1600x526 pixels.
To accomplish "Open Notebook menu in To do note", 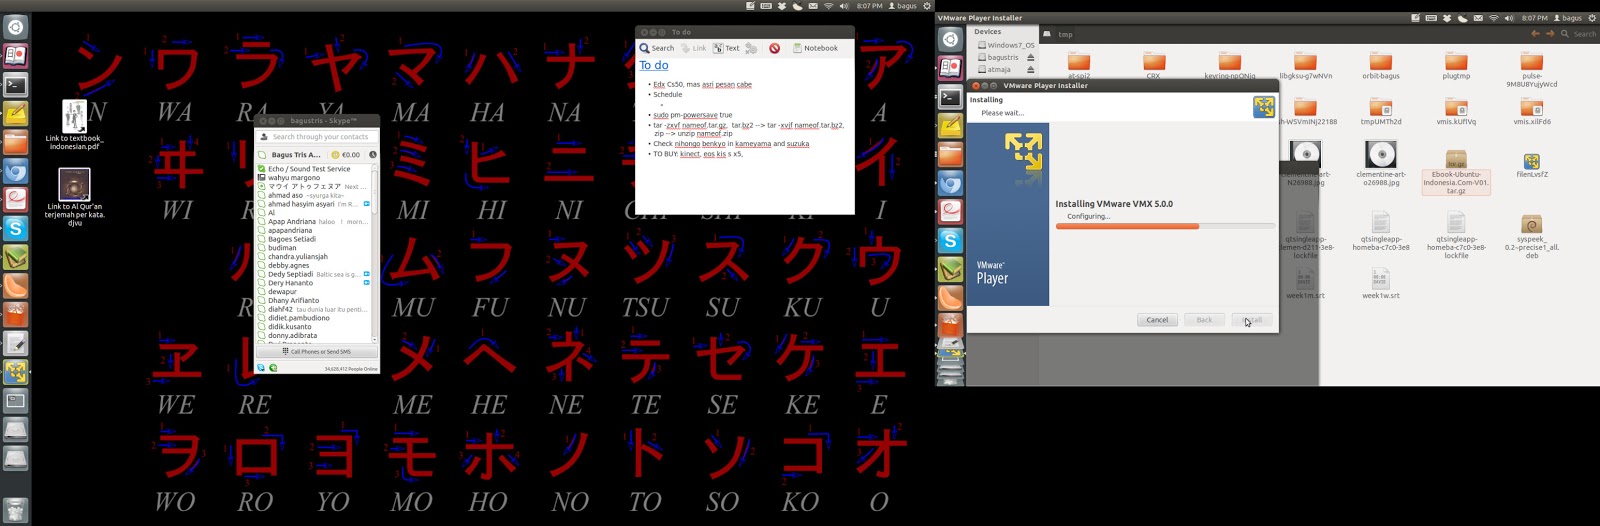I will pyautogui.click(x=815, y=48).
